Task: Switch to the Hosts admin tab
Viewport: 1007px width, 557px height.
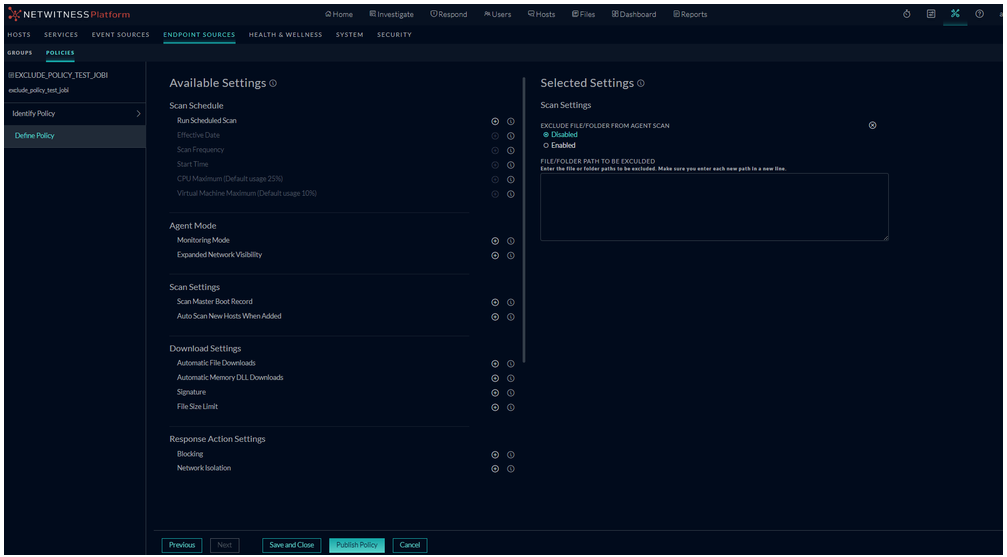Action: click(19, 35)
